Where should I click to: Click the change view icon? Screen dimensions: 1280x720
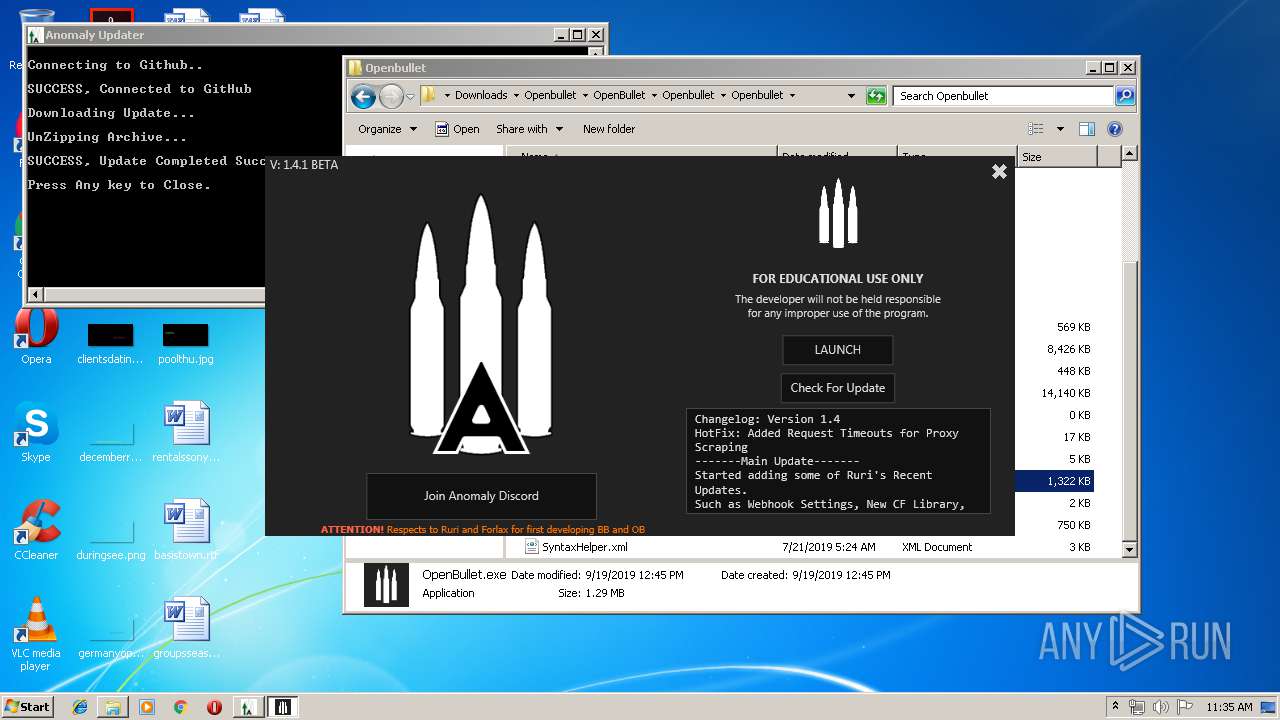(1036, 129)
